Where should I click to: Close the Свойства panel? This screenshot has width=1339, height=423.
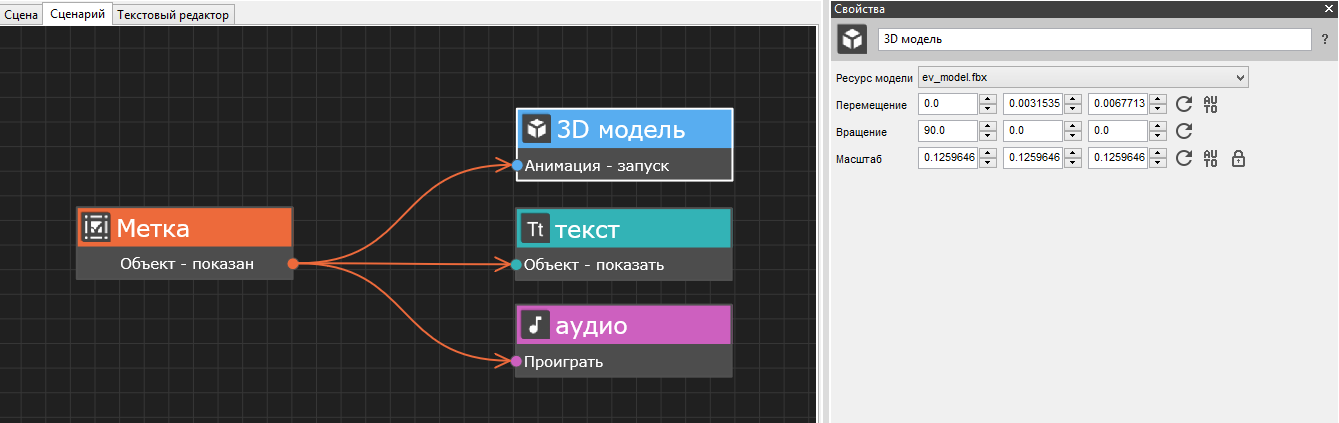(x=1329, y=8)
